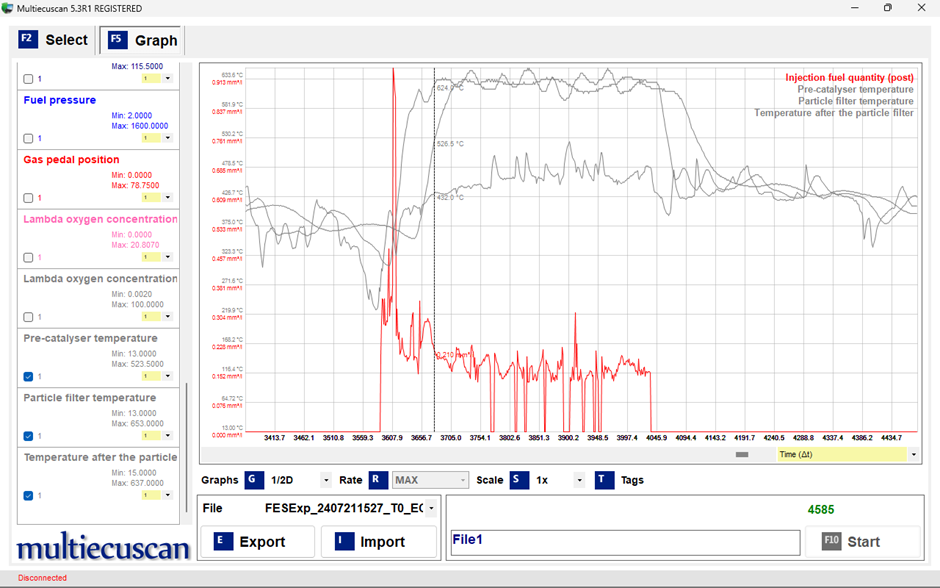Open the Graphs 1/2D dropdown
940x588 pixels.
[x=326, y=480]
